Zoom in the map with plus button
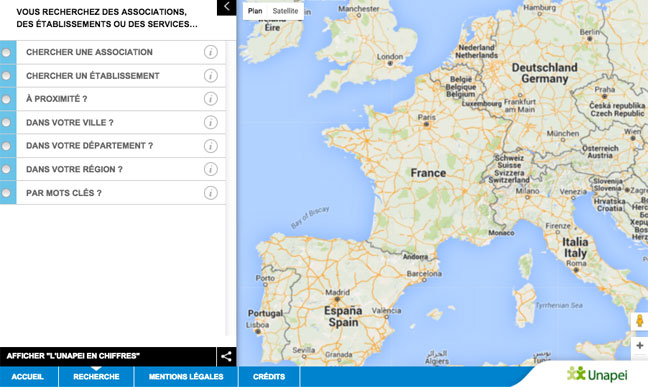 tap(640, 345)
